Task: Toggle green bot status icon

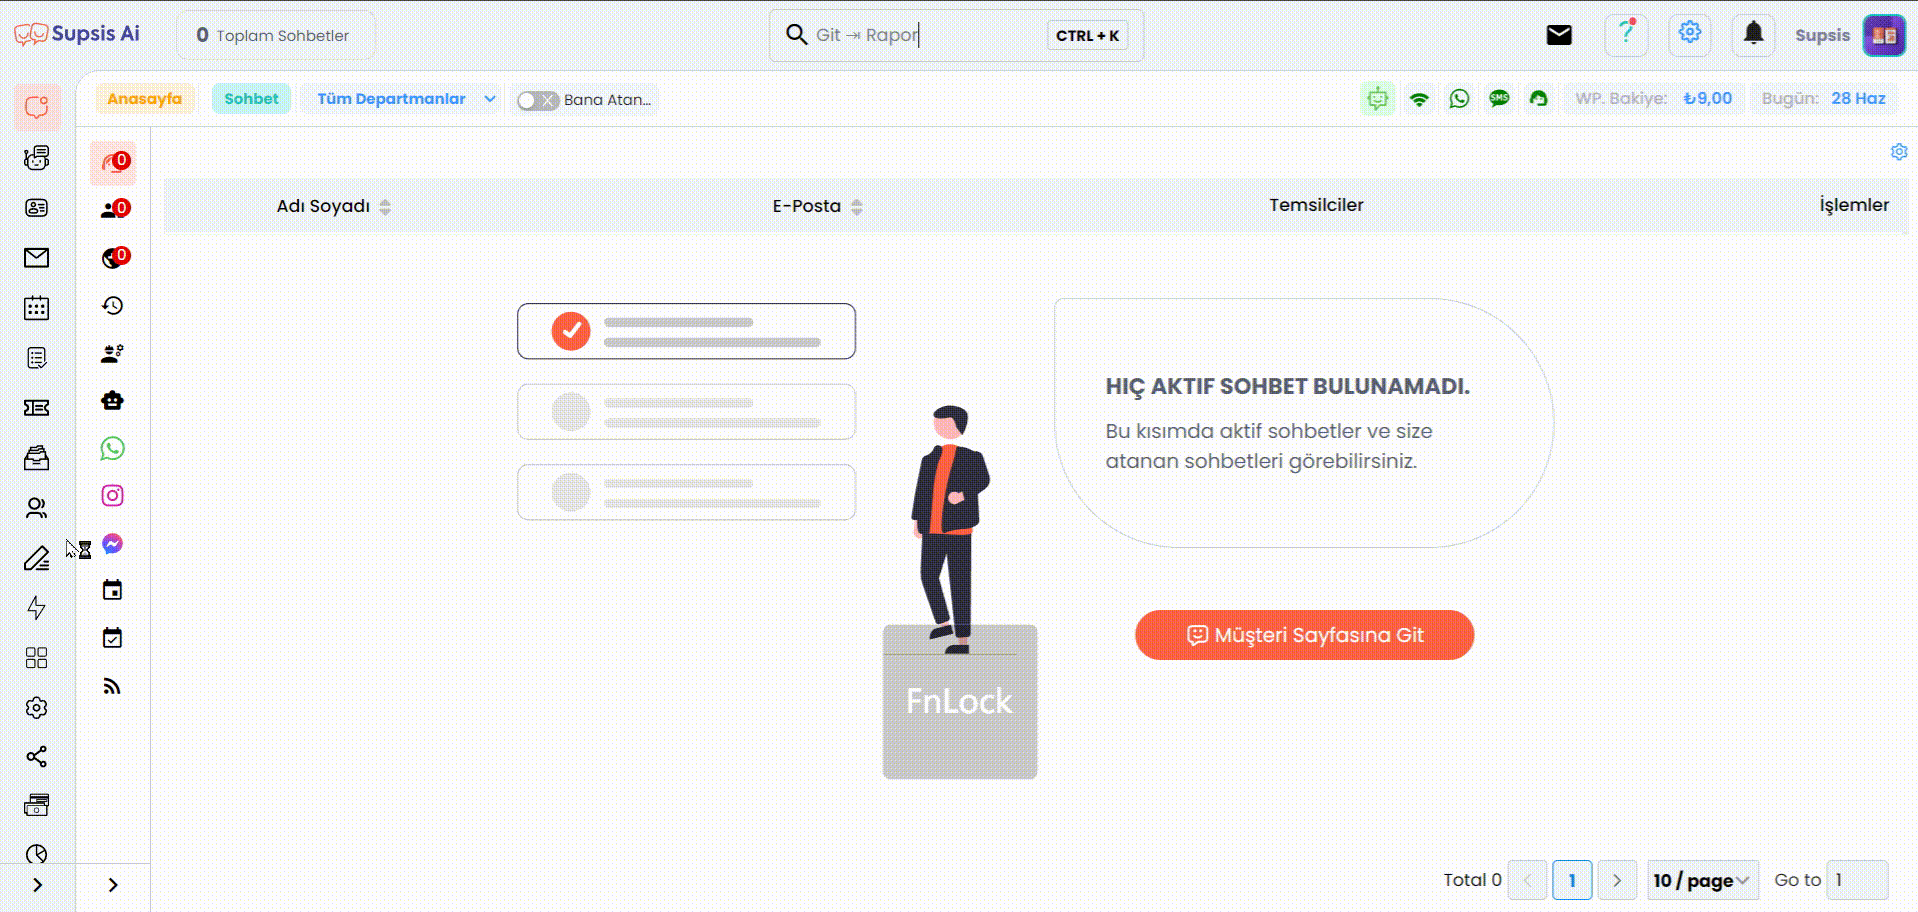Action: click(1377, 99)
